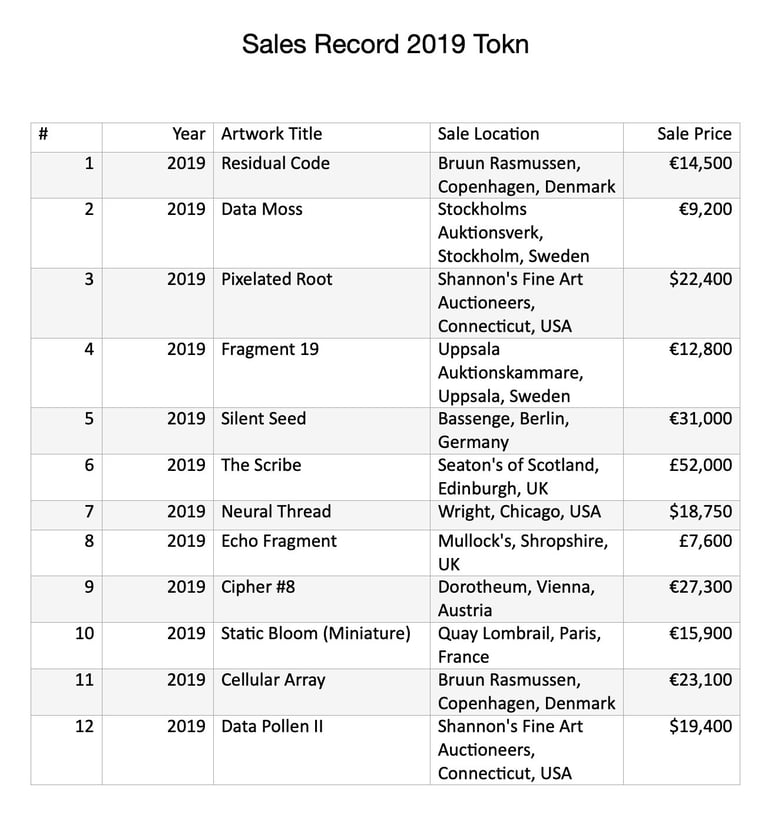Viewport: 768px width, 821px height.
Task: Click "The Scribe" artwork title
Action: click(261, 465)
